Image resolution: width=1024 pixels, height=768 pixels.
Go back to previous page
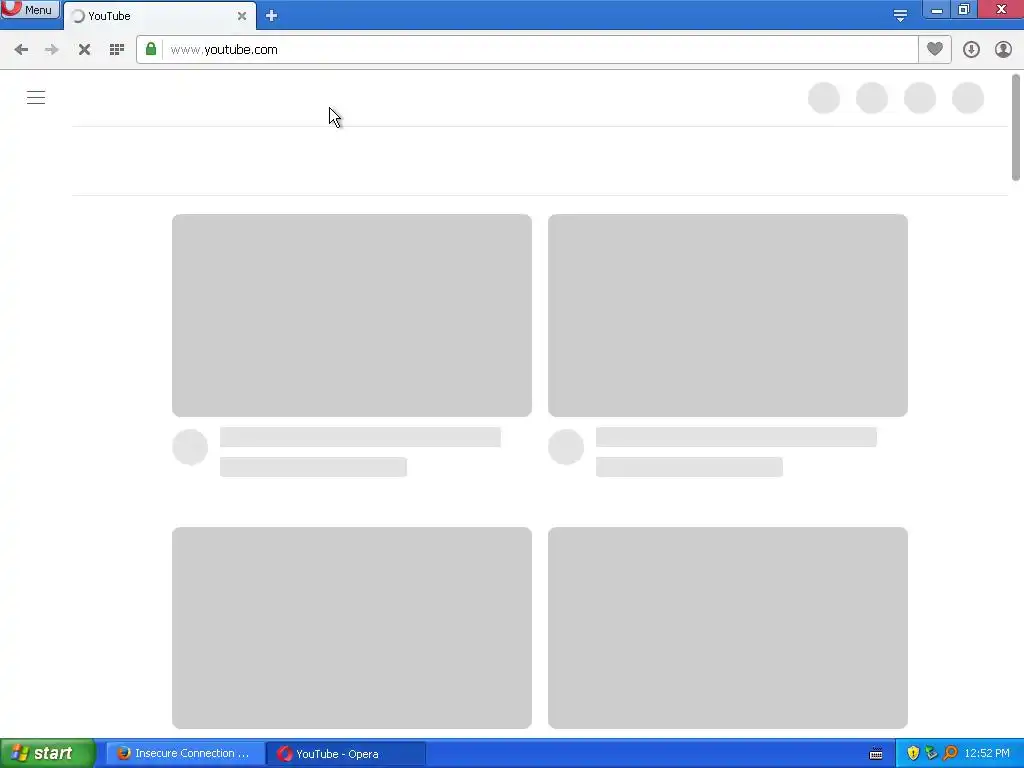(21, 50)
